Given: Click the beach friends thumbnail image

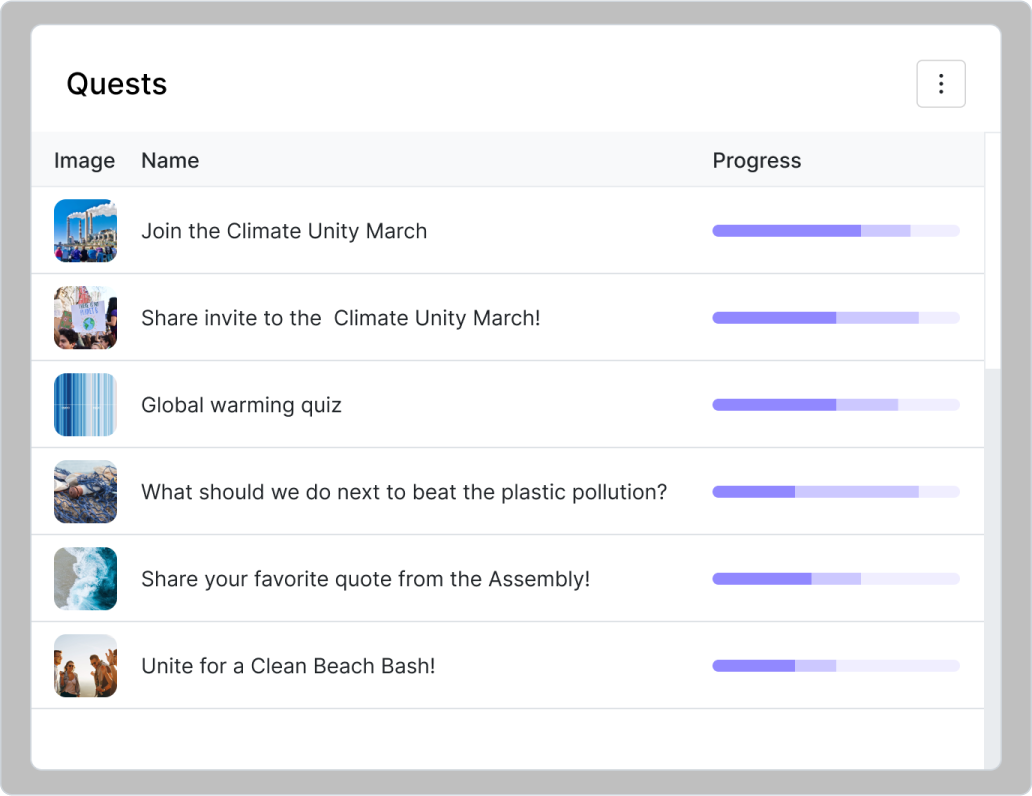Looking at the screenshot, I should coord(85,666).
